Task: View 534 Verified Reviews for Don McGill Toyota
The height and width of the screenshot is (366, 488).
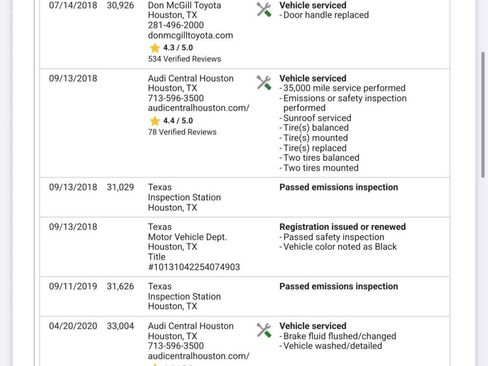Action: pos(184,59)
